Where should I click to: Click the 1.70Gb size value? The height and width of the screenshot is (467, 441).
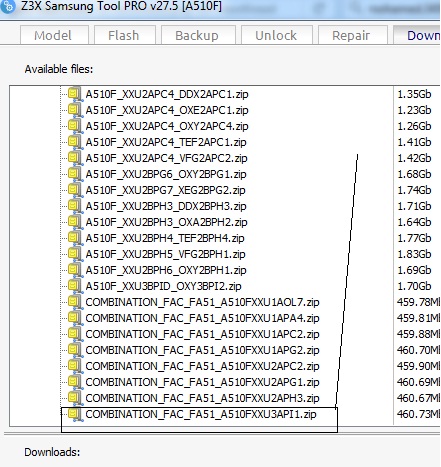[414, 286]
